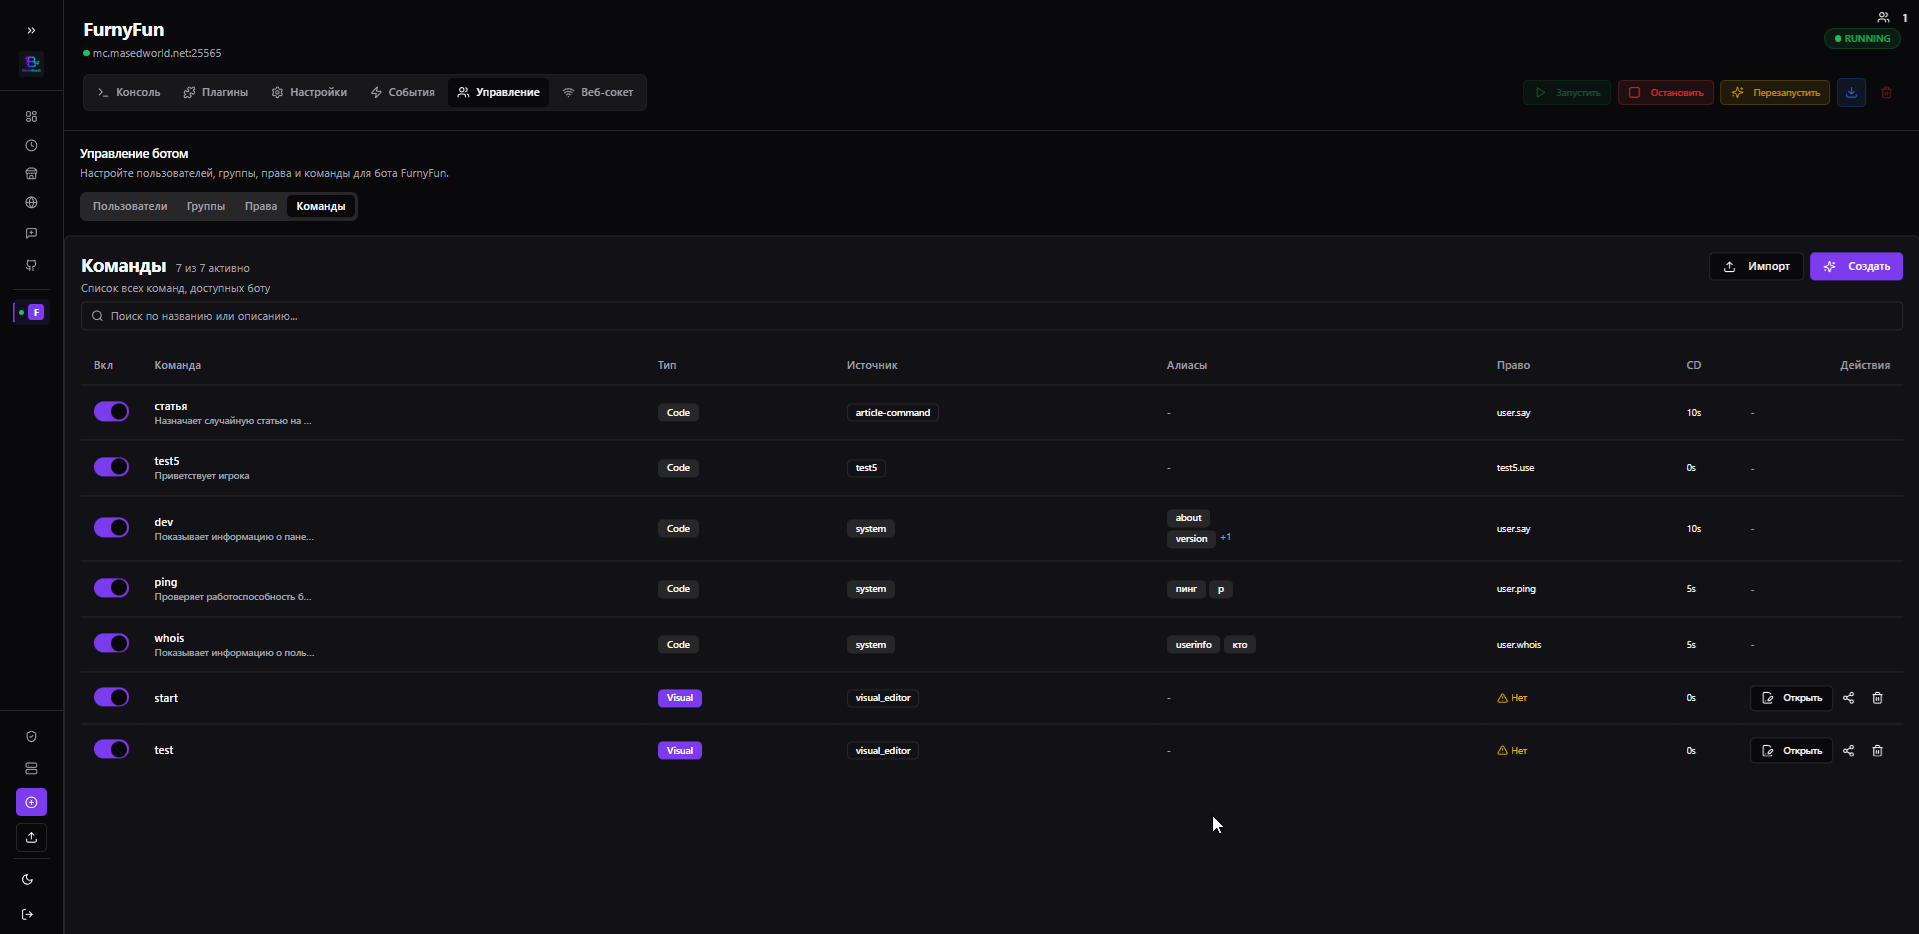Open the server stack icon in sidebar
Screen dimensions: 1919x934
click(31, 769)
